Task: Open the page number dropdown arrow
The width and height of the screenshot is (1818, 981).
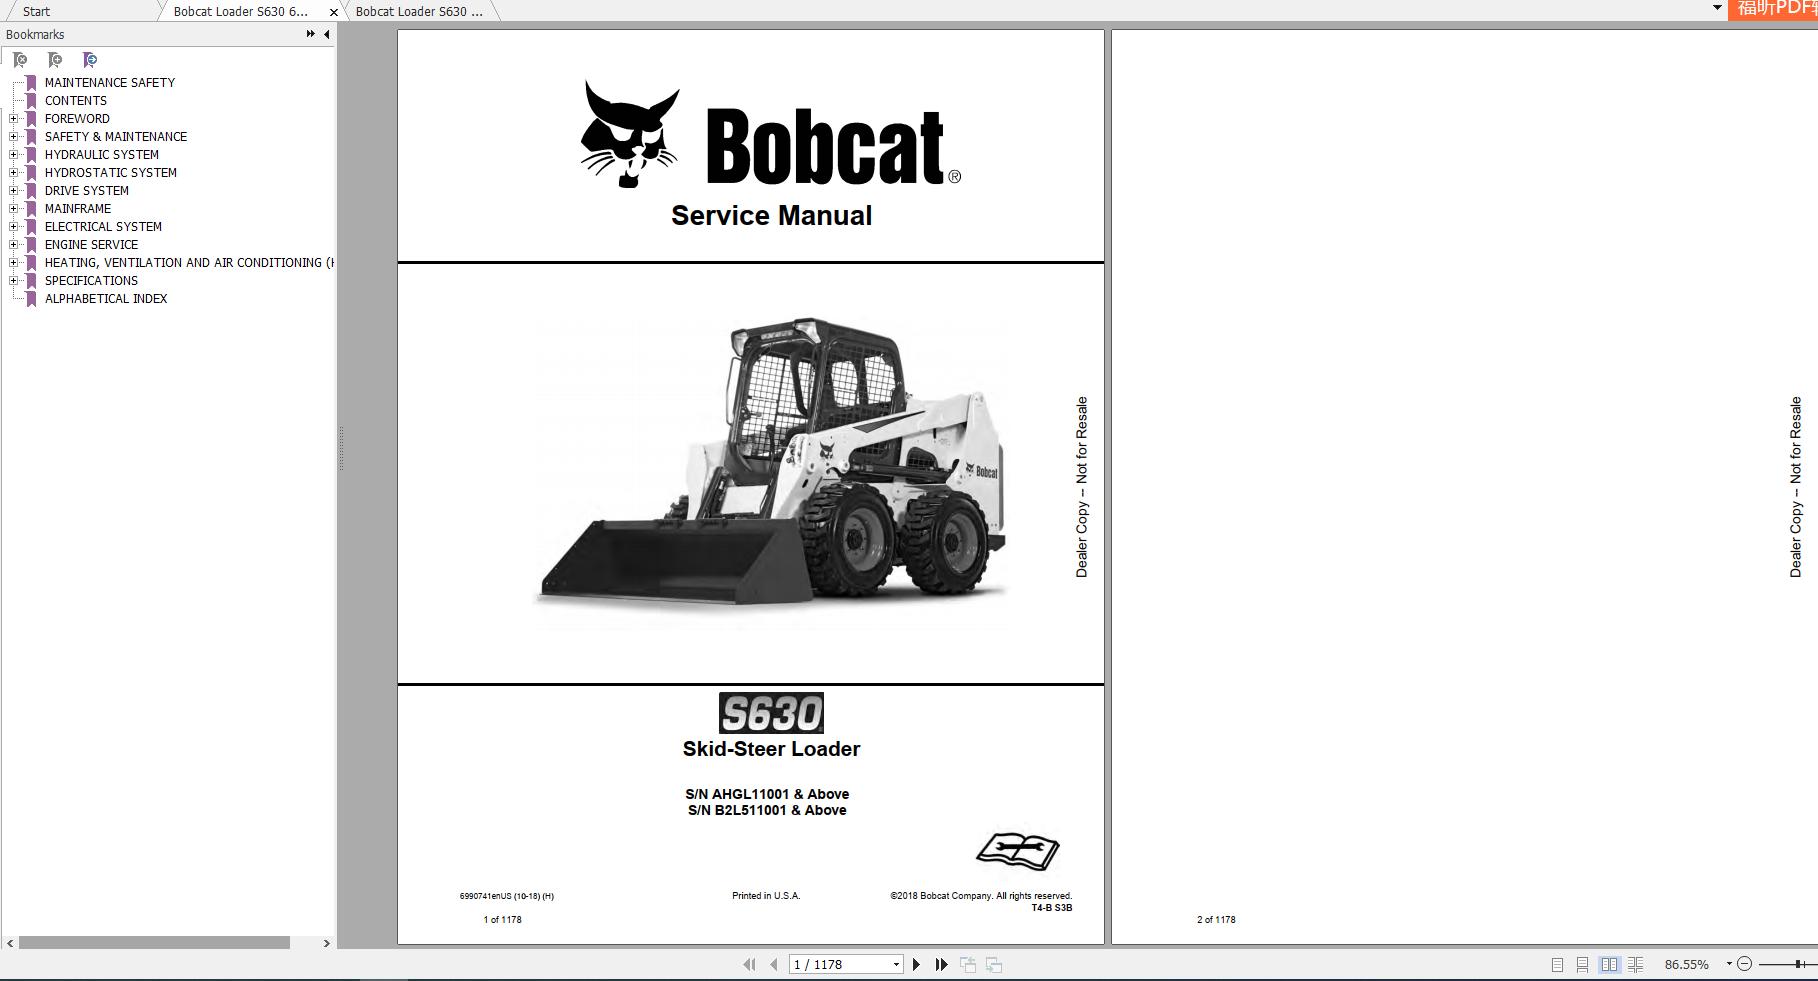Action: [x=896, y=964]
